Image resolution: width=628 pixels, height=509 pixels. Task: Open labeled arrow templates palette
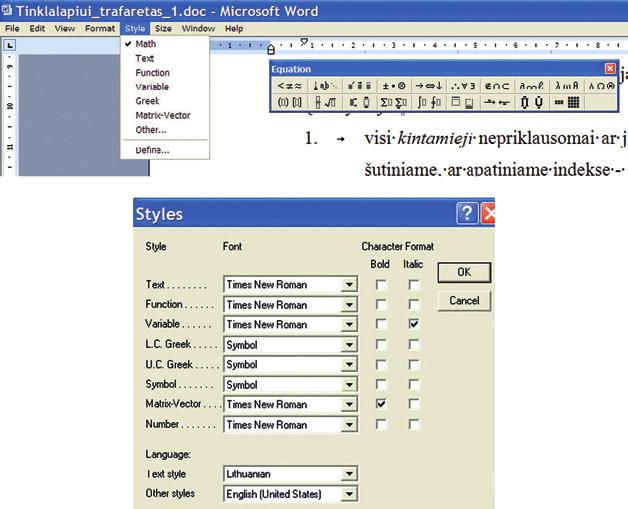coord(497,103)
